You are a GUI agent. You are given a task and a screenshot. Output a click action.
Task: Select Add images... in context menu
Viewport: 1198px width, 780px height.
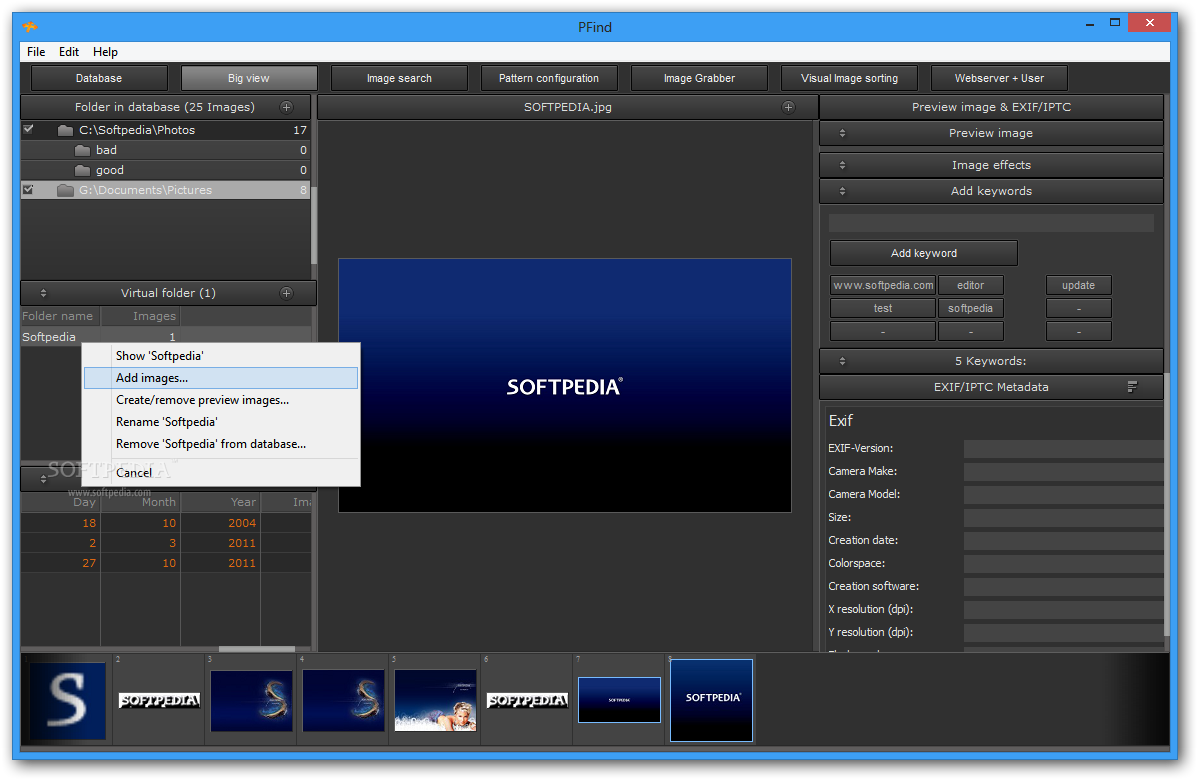[x=220, y=378]
